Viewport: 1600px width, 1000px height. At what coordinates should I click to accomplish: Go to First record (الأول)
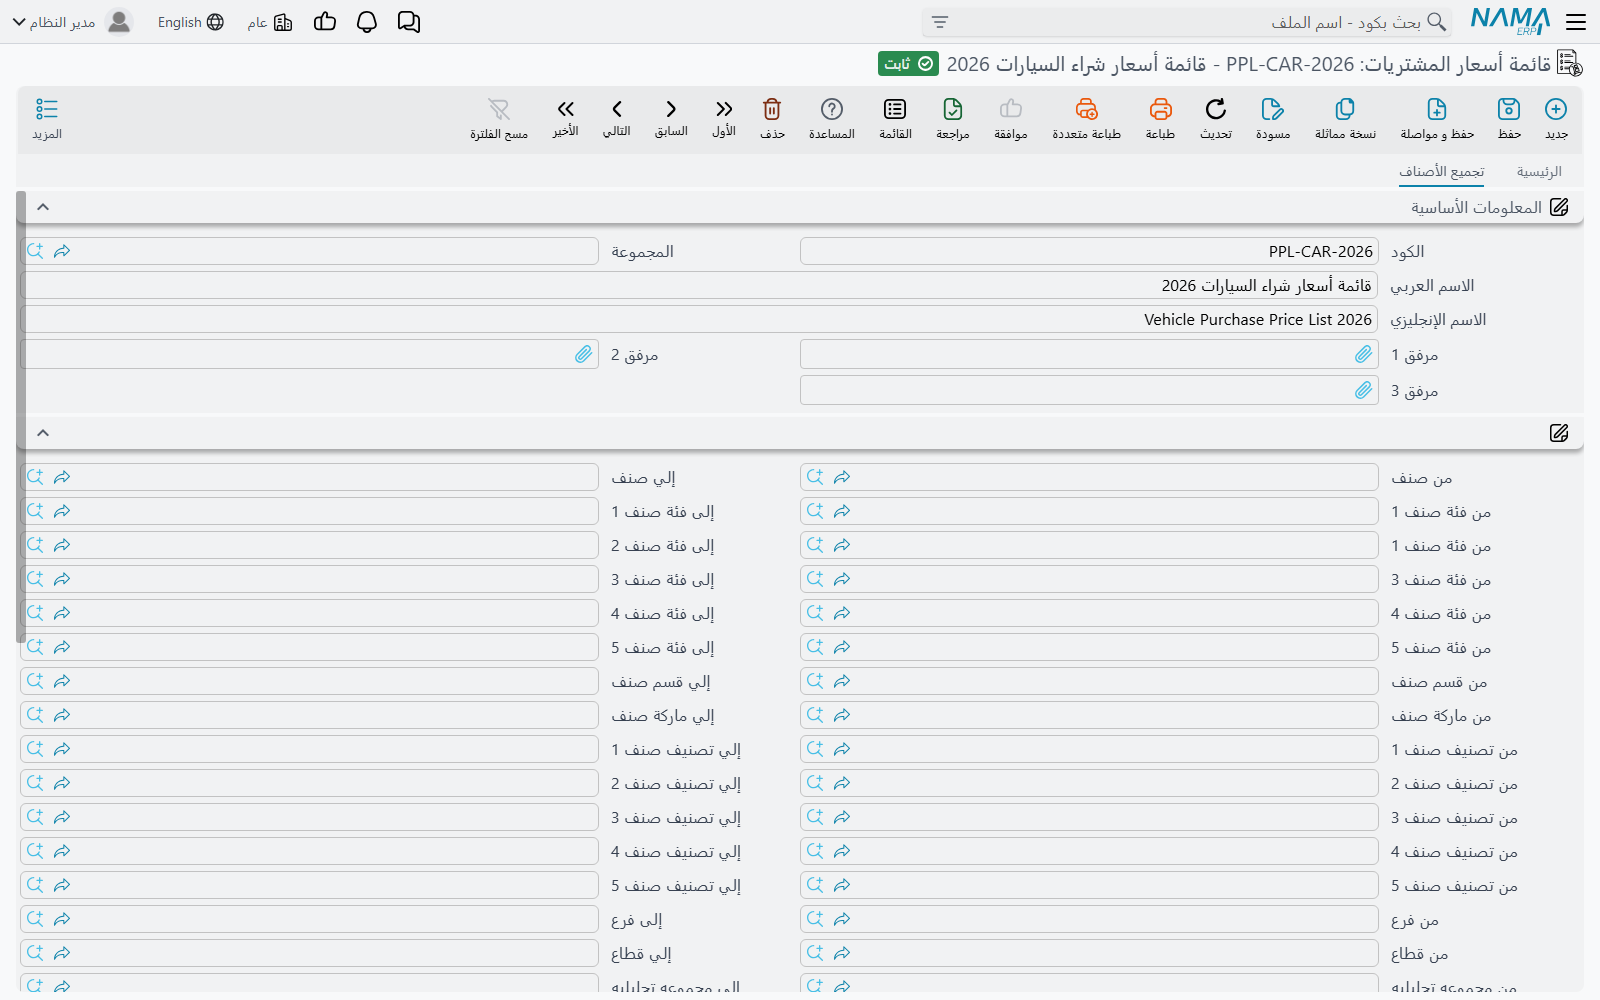click(724, 109)
